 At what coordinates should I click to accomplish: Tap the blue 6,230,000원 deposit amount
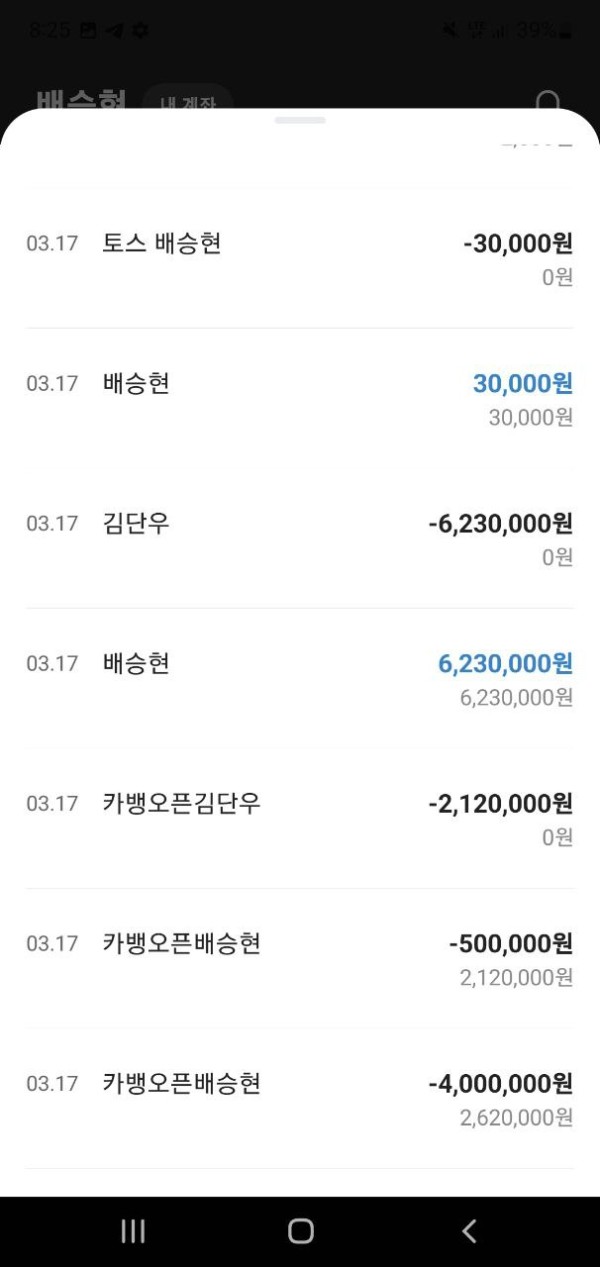tap(505, 663)
